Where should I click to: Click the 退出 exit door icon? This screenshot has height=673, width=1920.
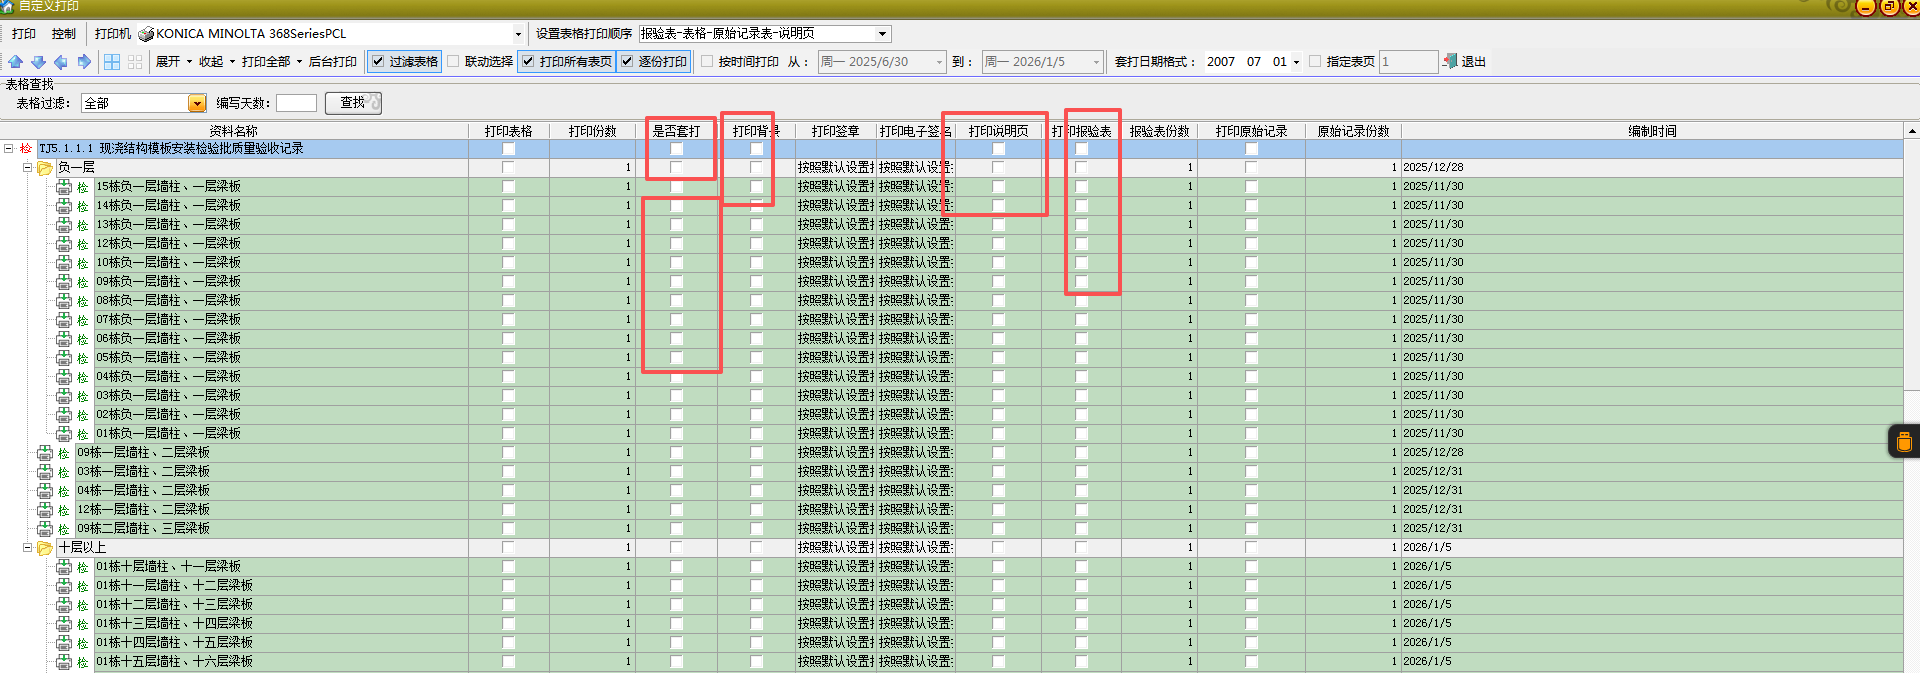[1450, 62]
